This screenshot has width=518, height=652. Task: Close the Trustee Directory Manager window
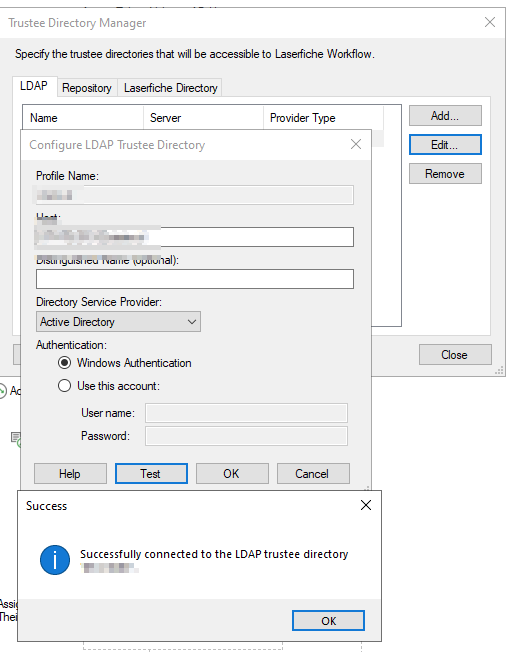coord(490,22)
